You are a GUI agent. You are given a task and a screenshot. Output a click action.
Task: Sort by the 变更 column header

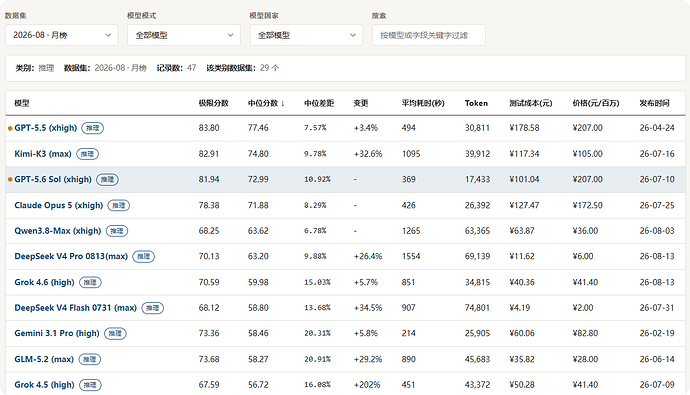[x=361, y=103]
